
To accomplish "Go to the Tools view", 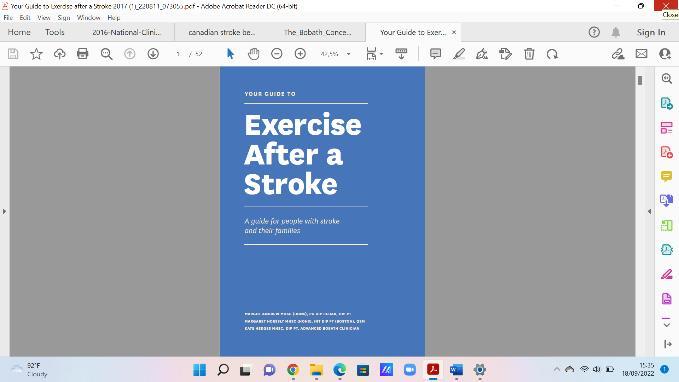I will 55,32.
